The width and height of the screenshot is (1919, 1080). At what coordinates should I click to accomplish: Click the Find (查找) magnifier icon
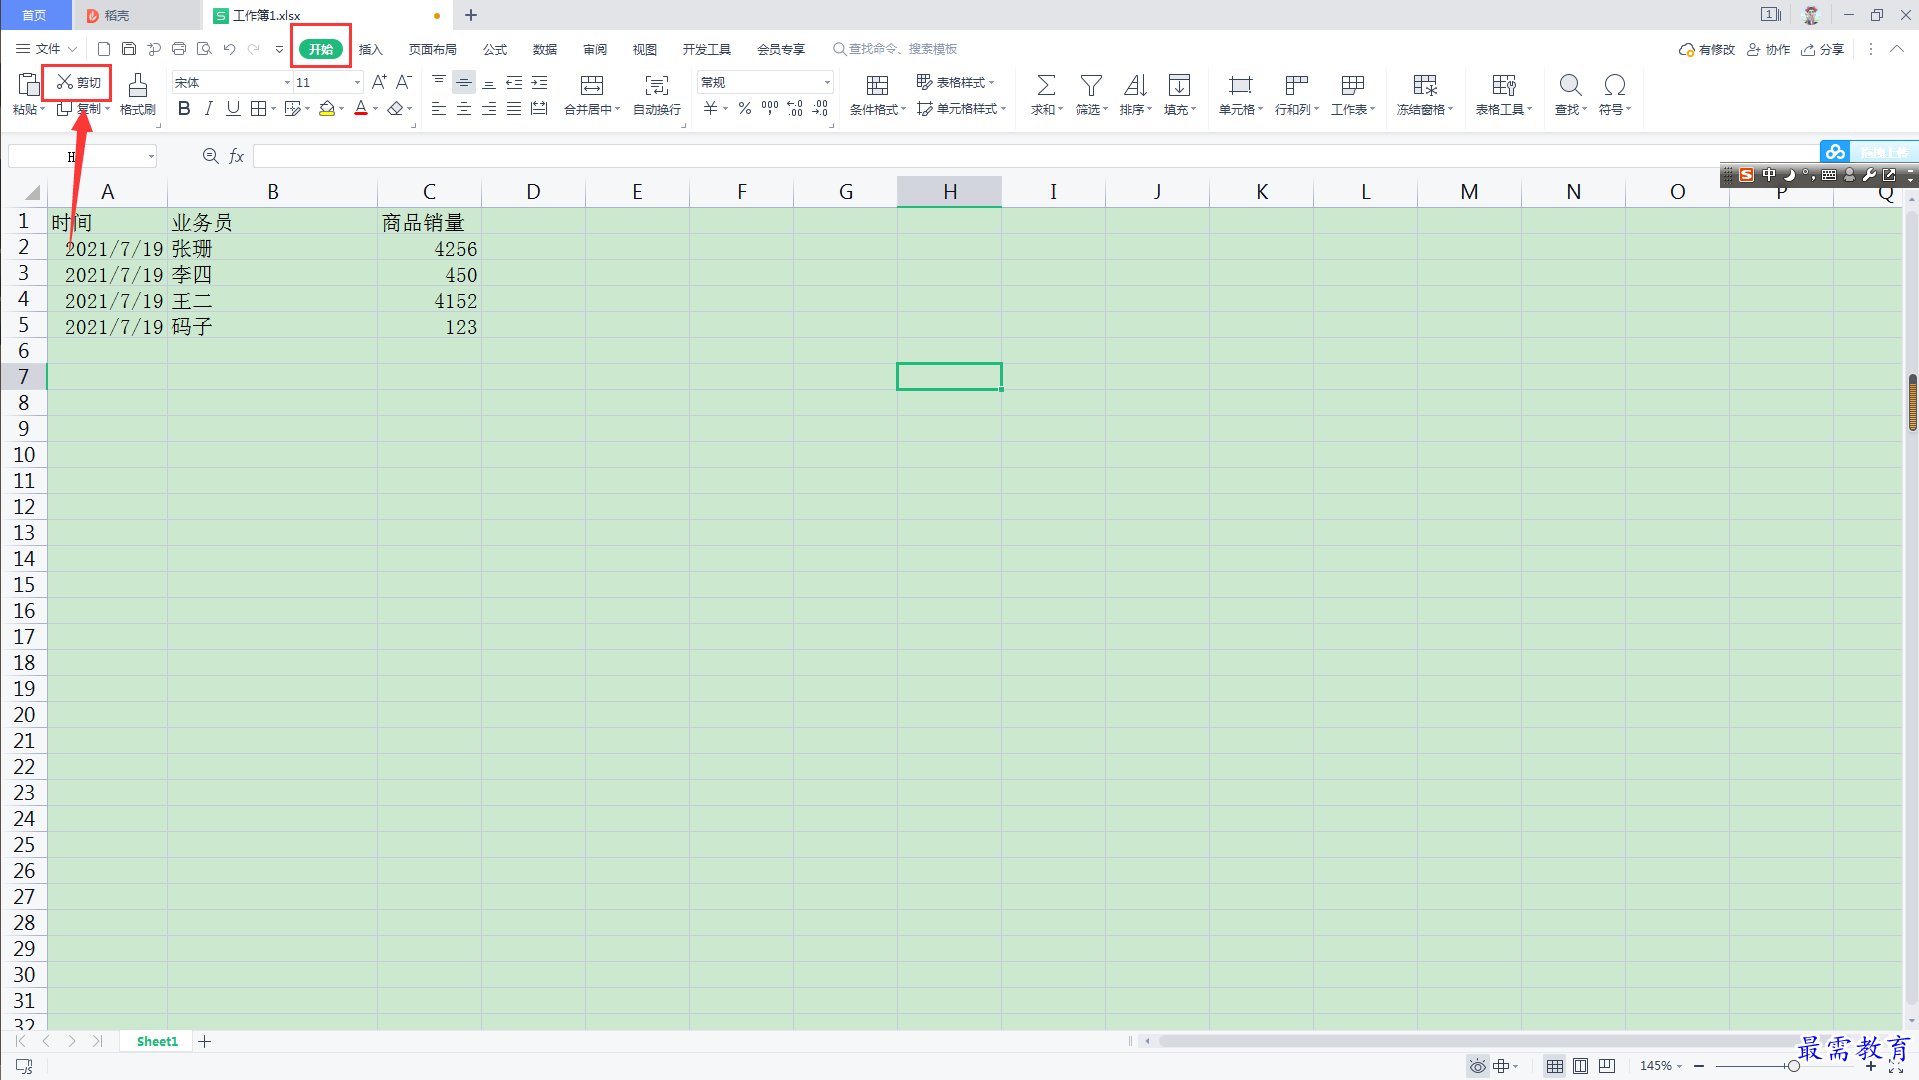(x=1570, y=85)
